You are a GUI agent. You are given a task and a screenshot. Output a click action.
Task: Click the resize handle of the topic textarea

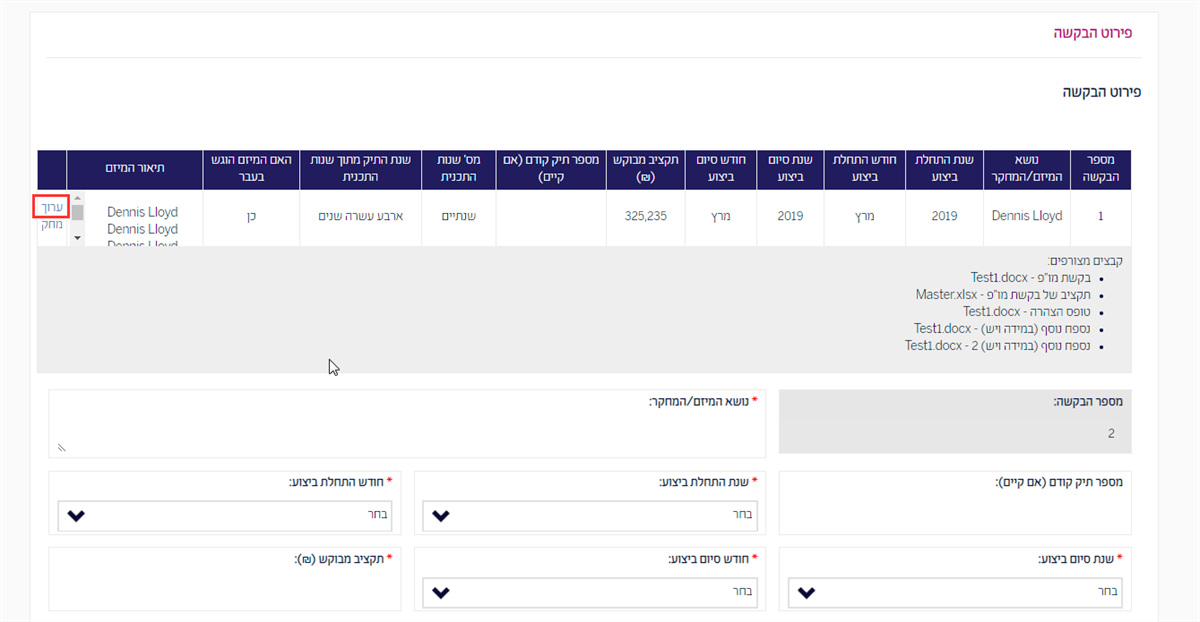click(x=61, y=448)
